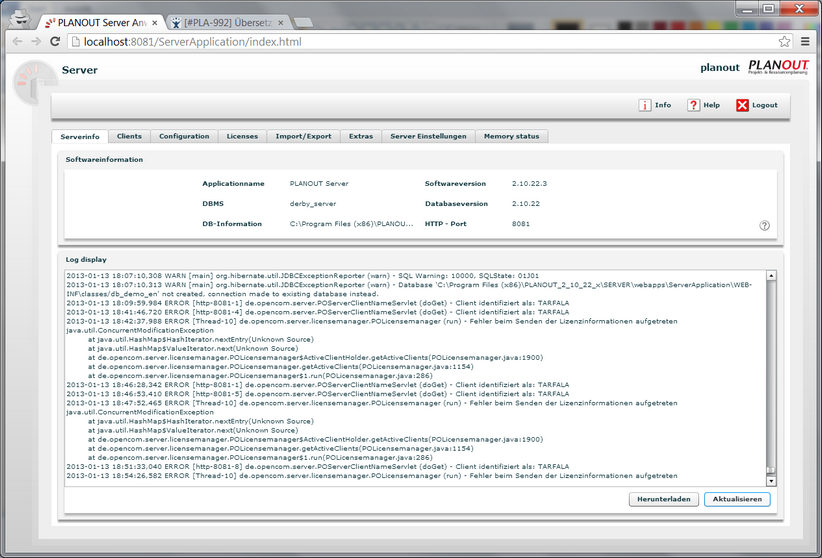Image resolution: width=822 pixels, height=558 pixels.
Task: Select the Serverinfo tab
Action: tap(80, 136)
